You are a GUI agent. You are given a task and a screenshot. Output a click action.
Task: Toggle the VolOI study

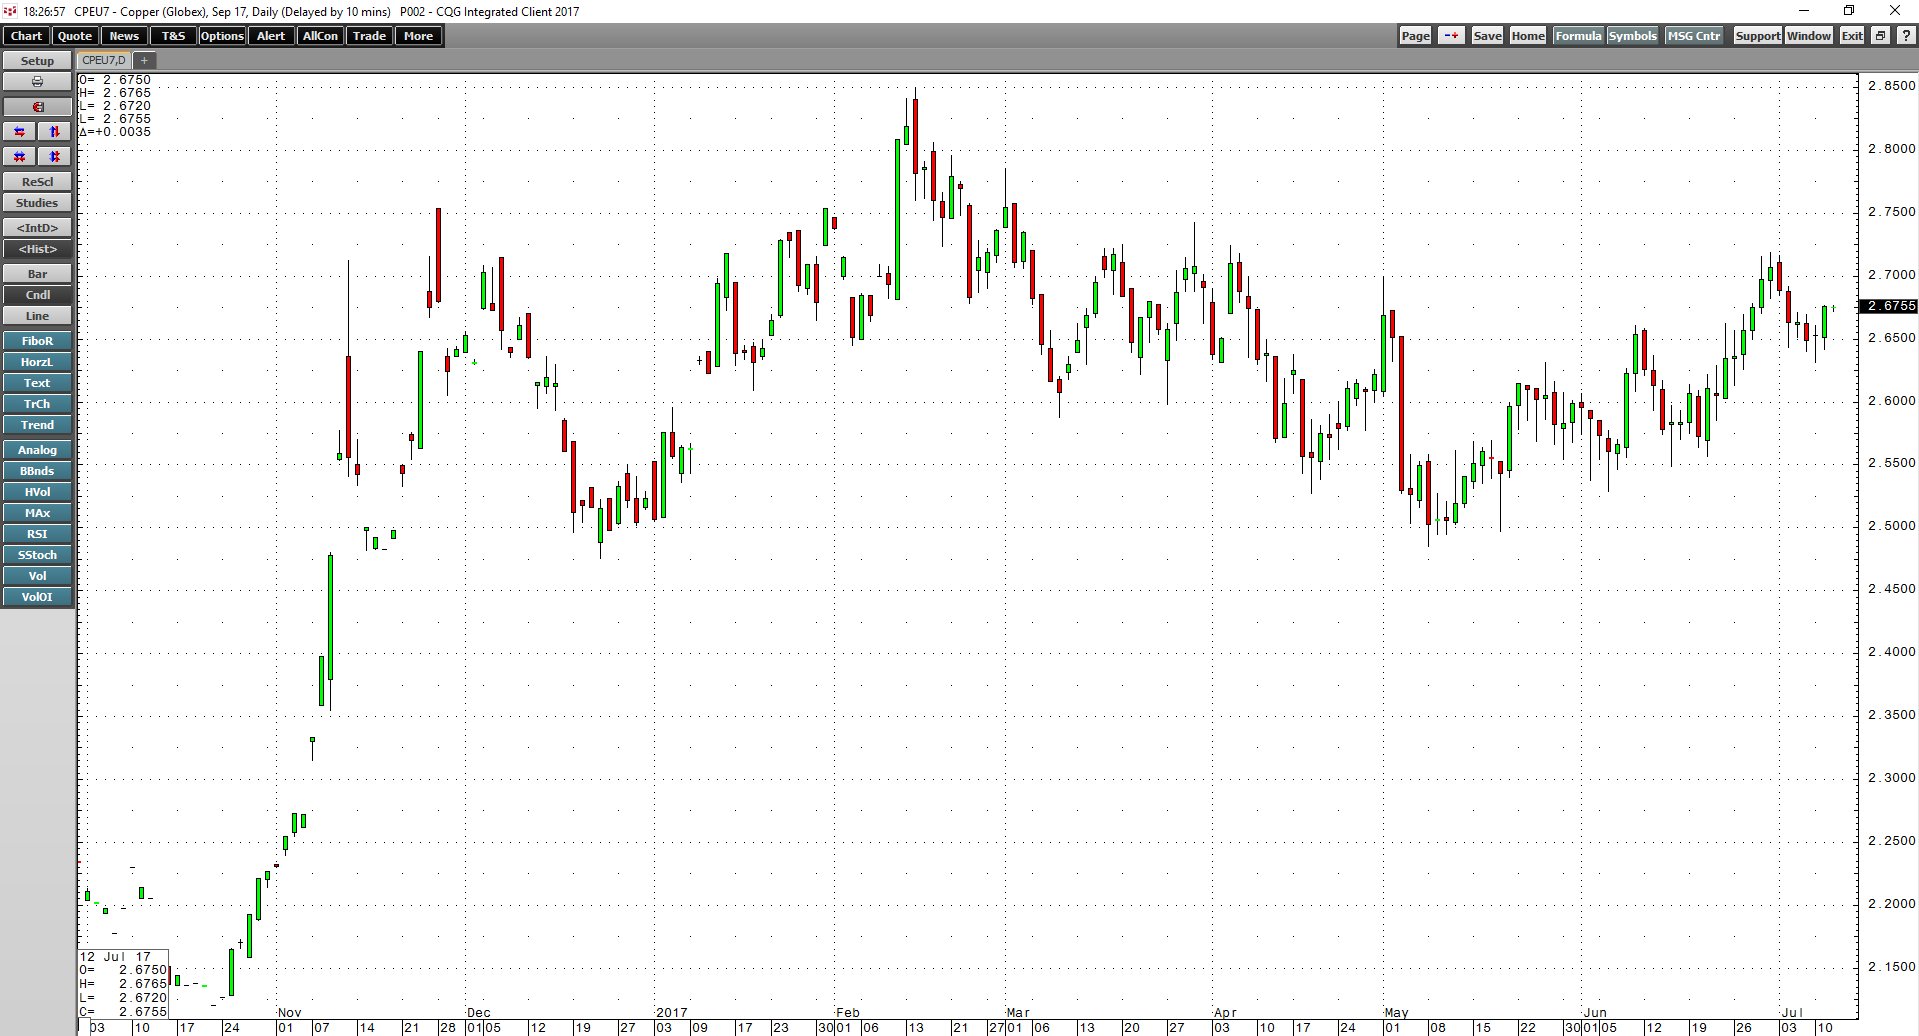37,597
